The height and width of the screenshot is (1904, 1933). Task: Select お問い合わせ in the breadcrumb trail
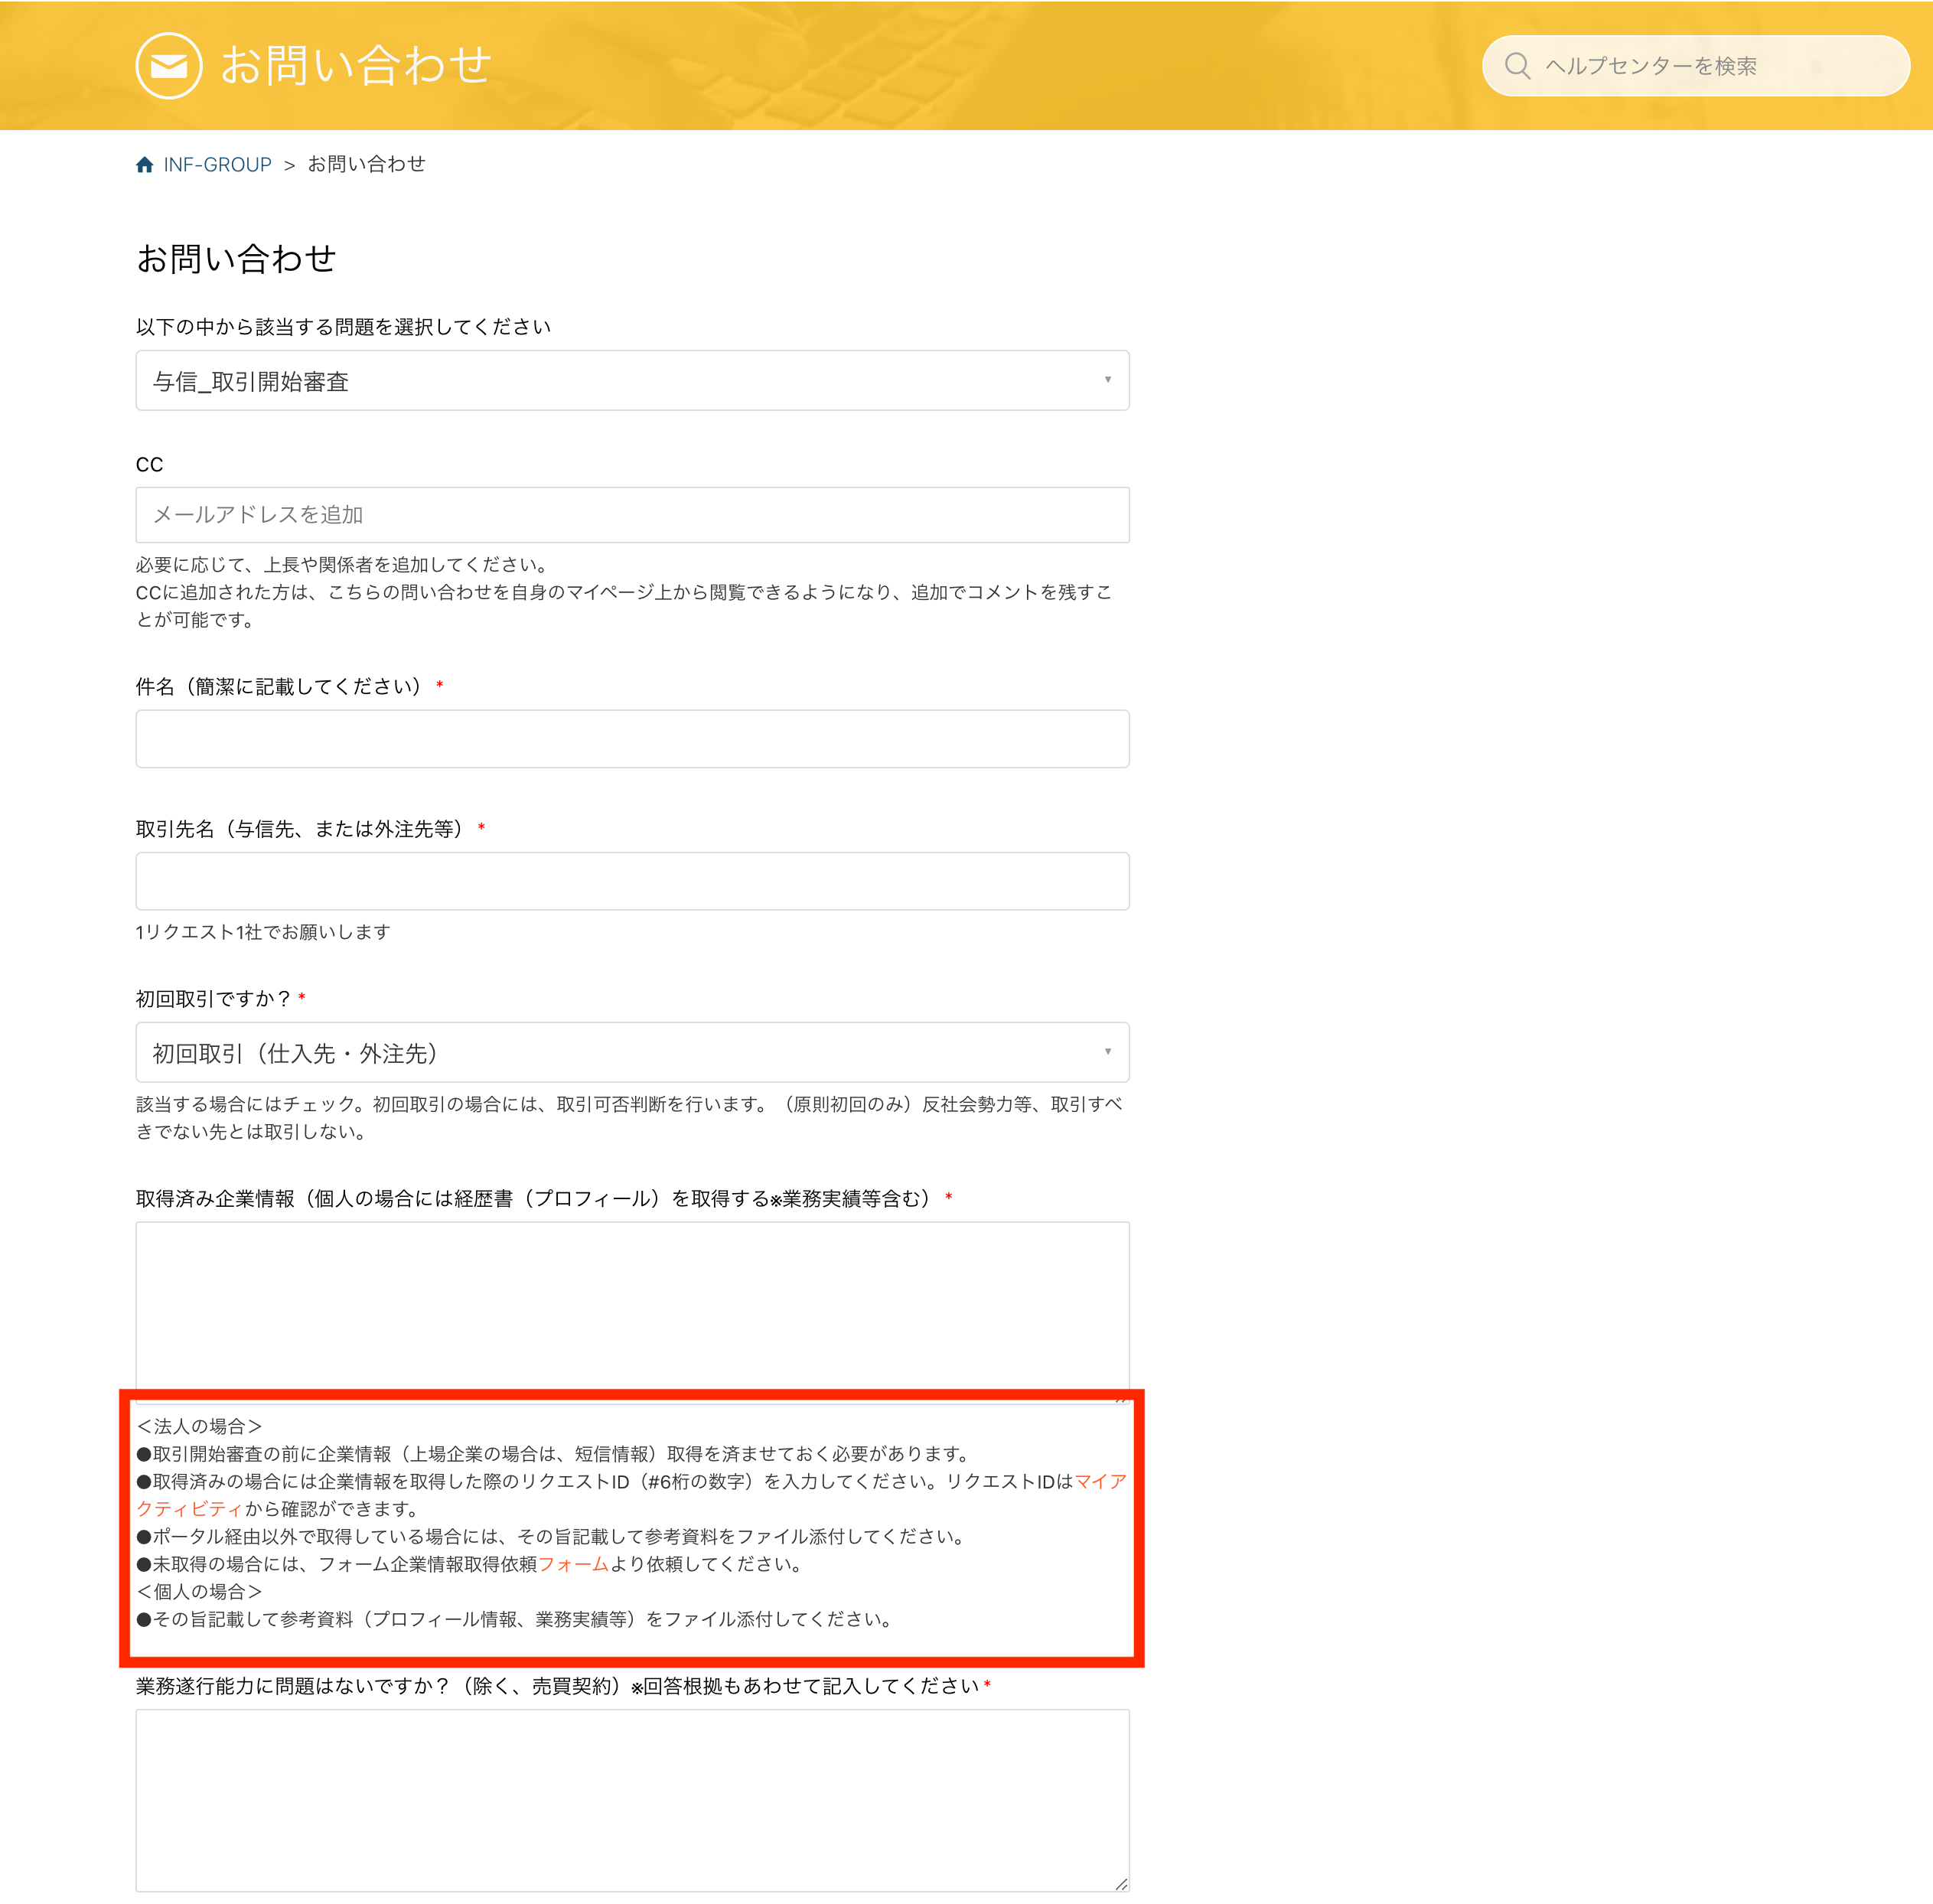point(366,164)
